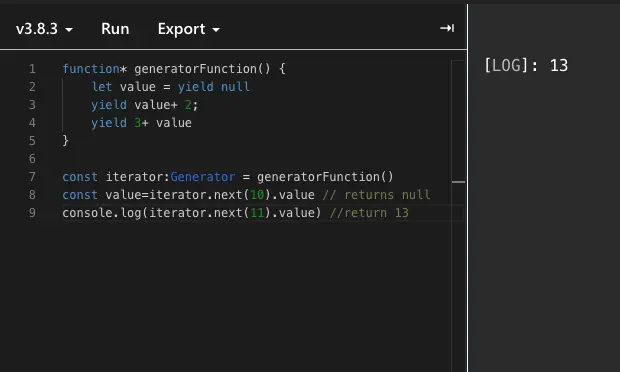The image size is (620, 372).
Task: Click the 'generatorFunction()' name on line 1
Action: pos(202,69)
